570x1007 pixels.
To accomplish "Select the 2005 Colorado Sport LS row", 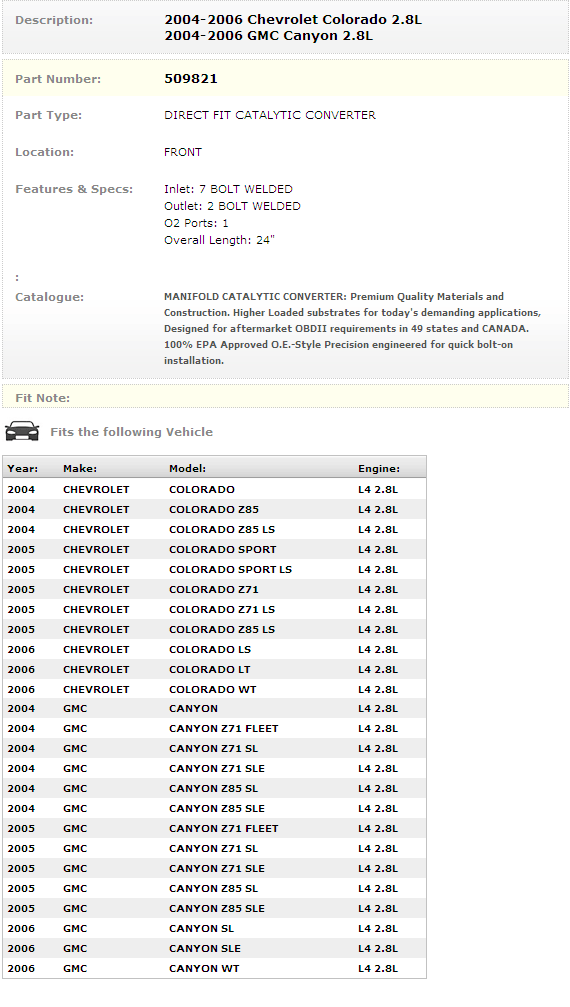I will 214,570.
